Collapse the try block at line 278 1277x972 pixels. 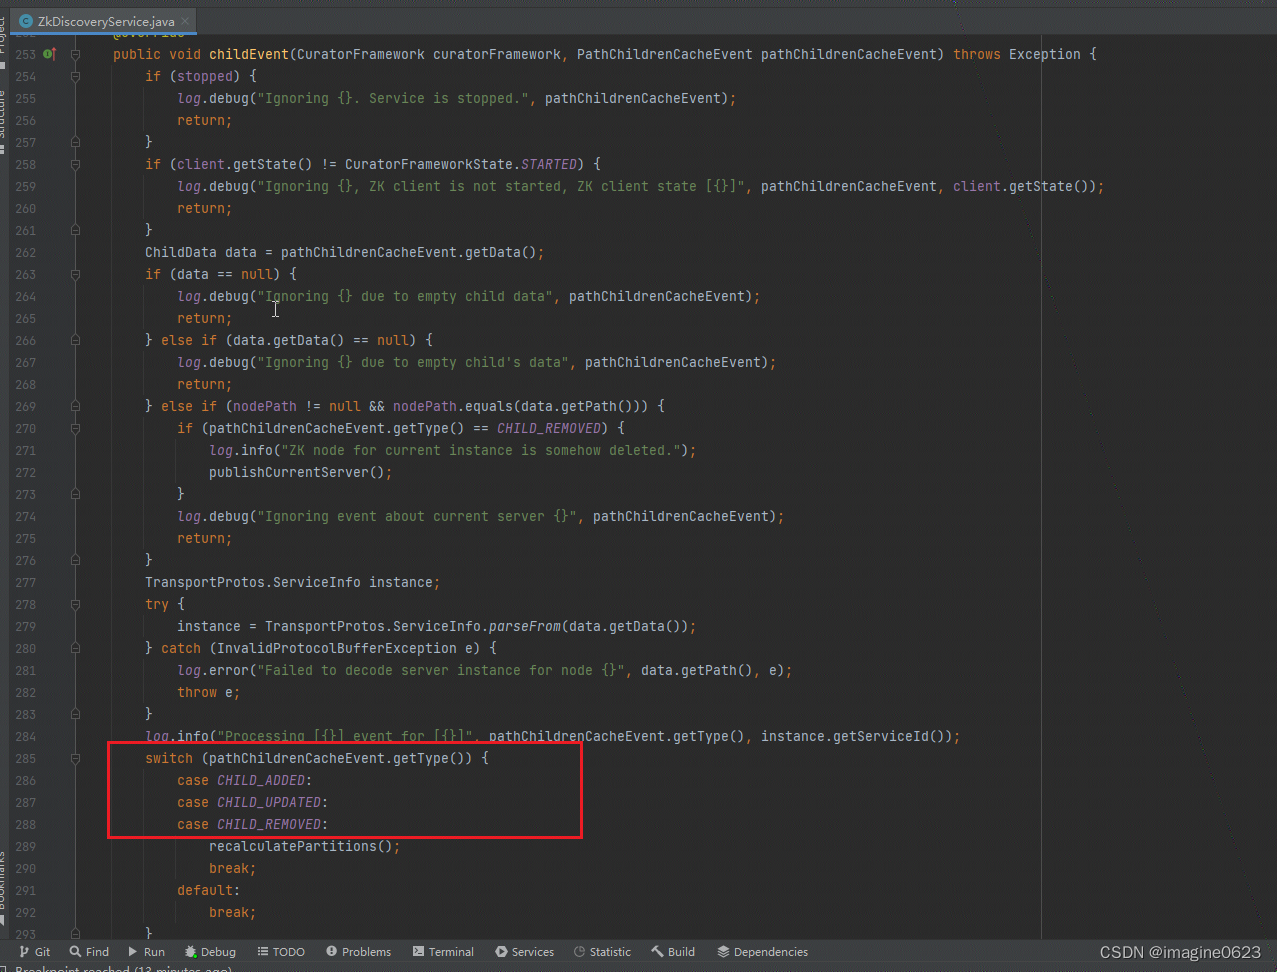click(75, 604)
